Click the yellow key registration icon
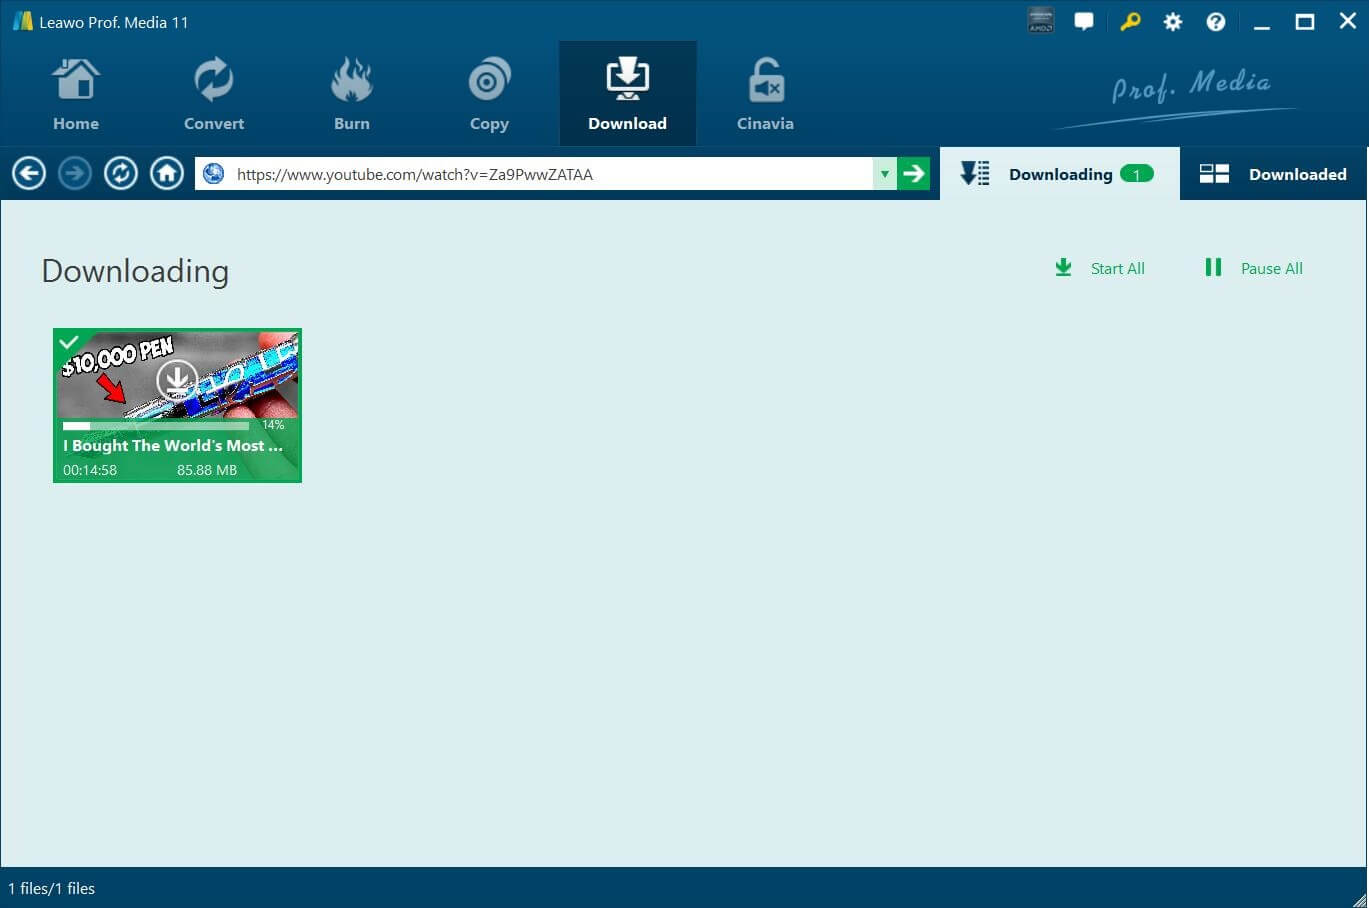Image resolution: width=1369 pixels, height=908 pixels. [x=1130, y=22]
